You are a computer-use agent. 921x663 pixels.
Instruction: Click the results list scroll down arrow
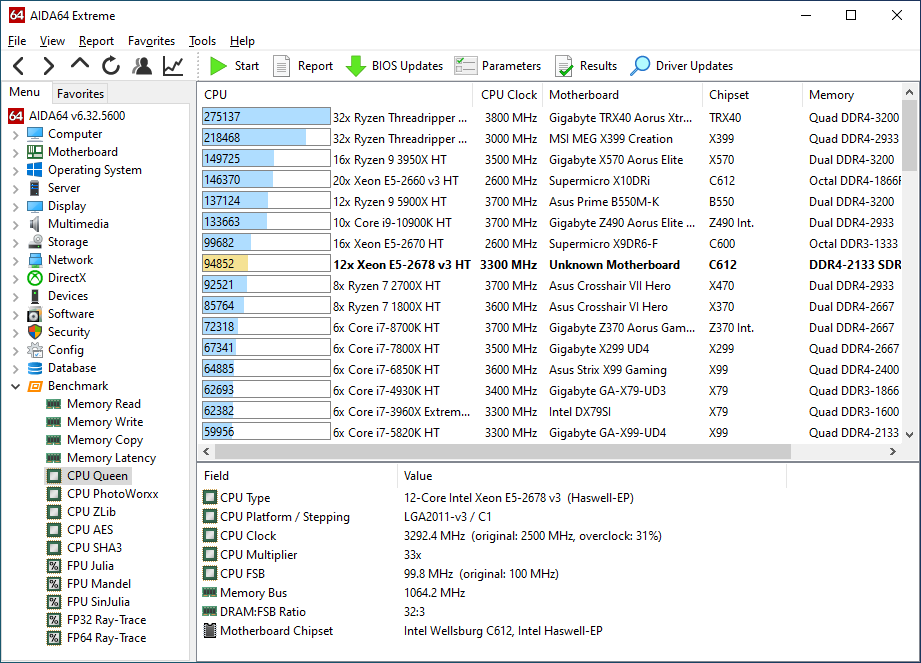click(x=909, y=435)
